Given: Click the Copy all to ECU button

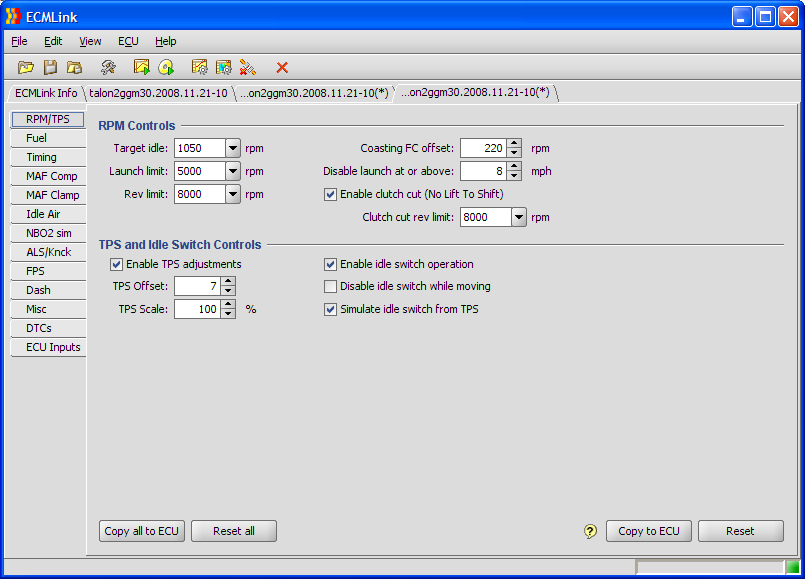Looking at the screenshot, I should click(x=142, y=531).
